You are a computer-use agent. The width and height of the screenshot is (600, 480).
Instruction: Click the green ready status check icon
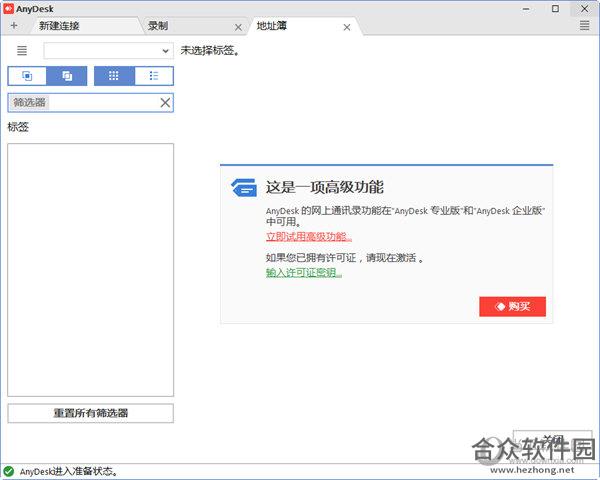click(x=9, y=472)
